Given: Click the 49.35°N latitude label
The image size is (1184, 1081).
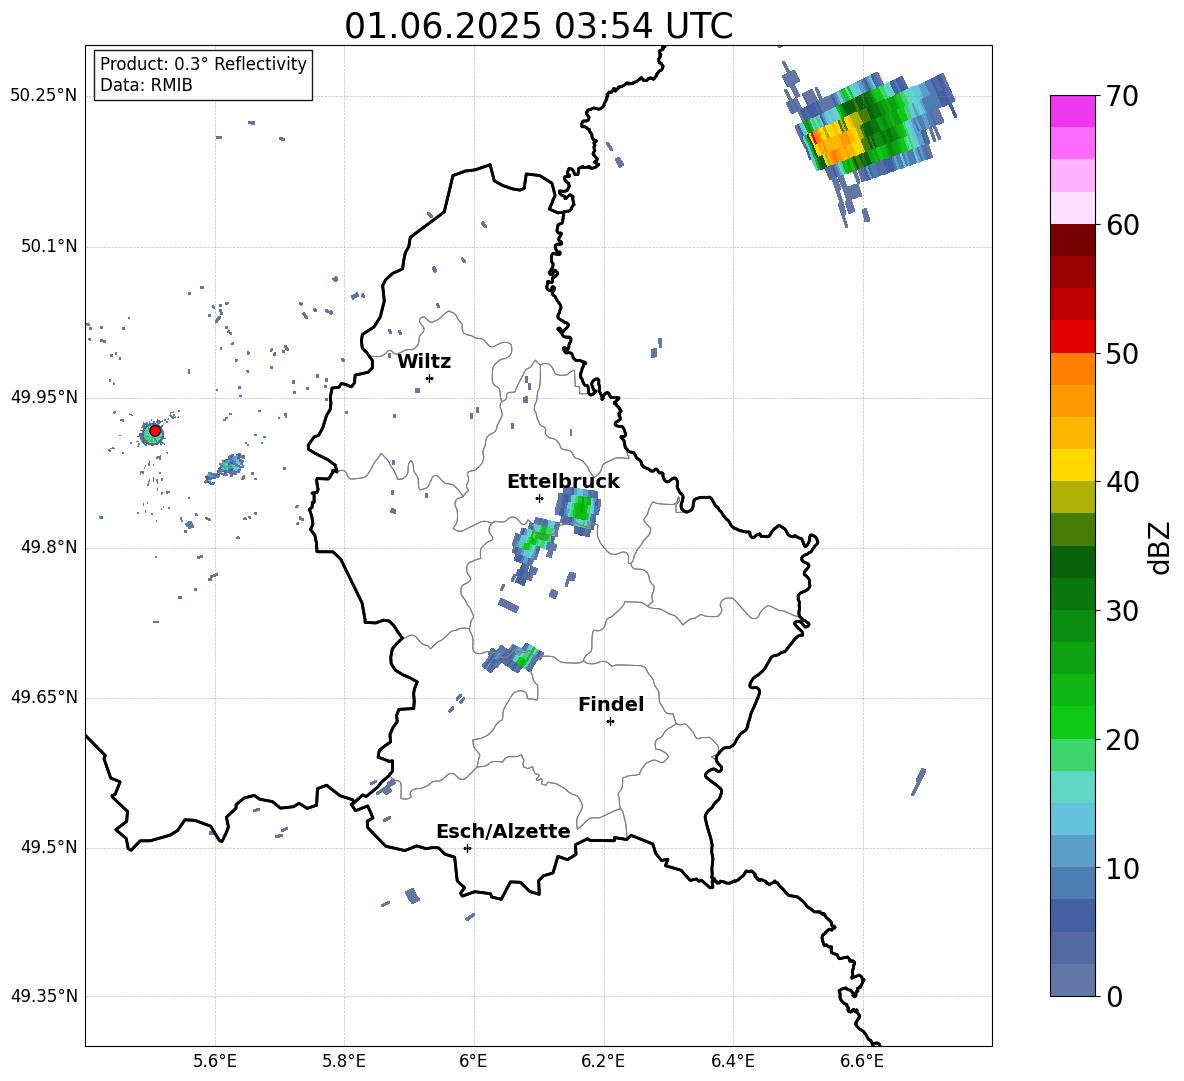Looking at the screenshot, I should [44, 996].
